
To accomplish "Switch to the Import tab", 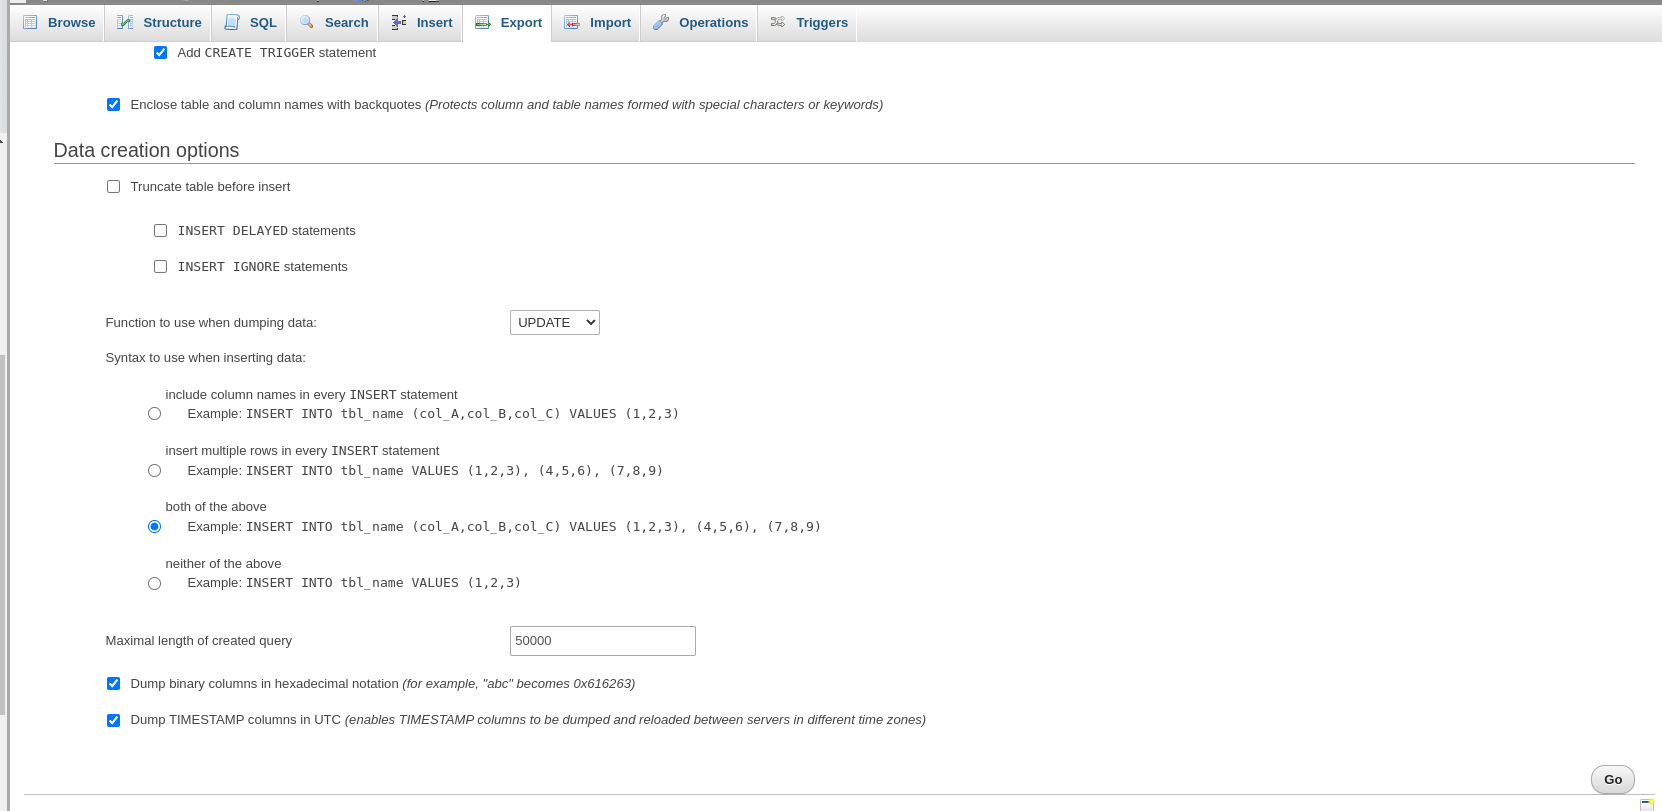I will tap(597, 22).
